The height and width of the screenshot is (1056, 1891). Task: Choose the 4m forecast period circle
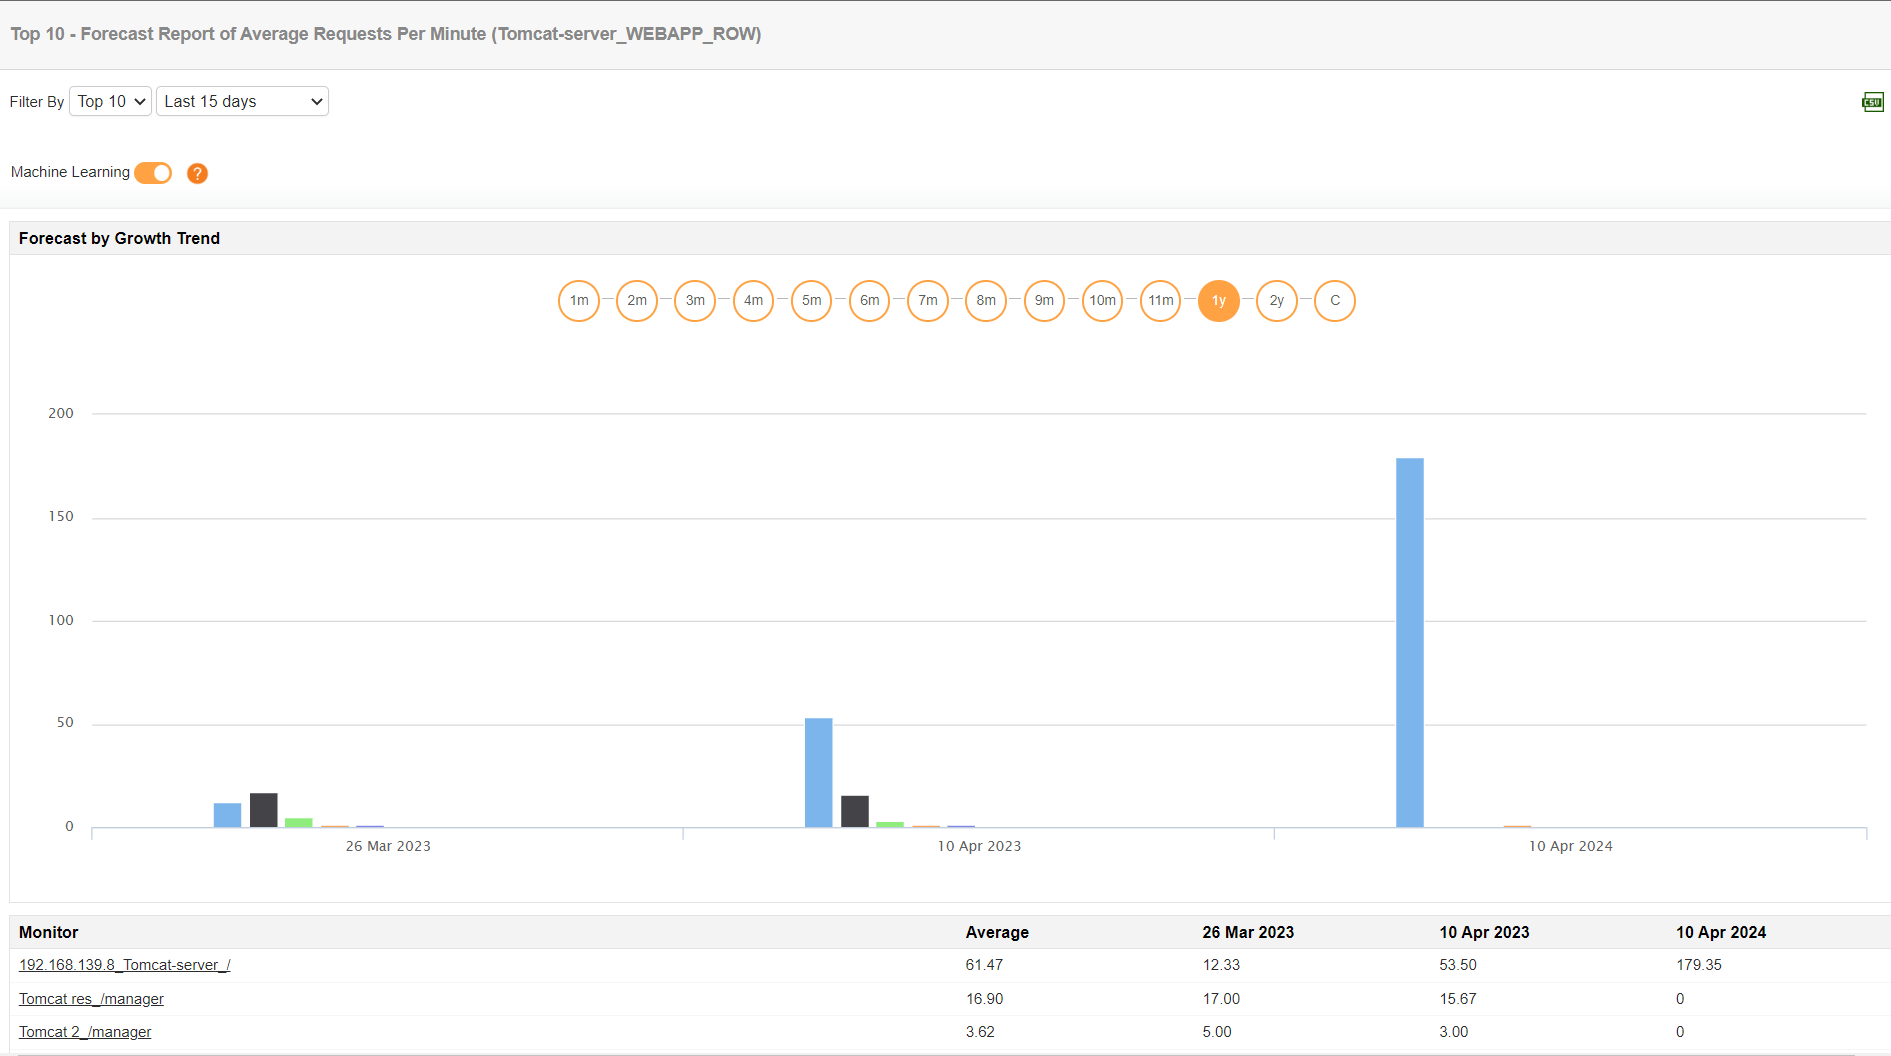[x=753, y=300]
